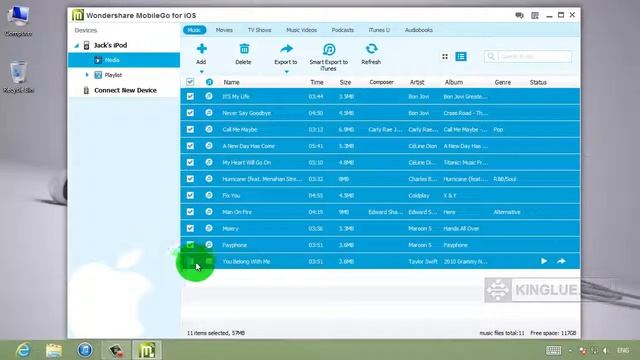The height and width of the screenshot is (360, 640).
Task: Click Connect New Device icon
Action: pos(86,90)
